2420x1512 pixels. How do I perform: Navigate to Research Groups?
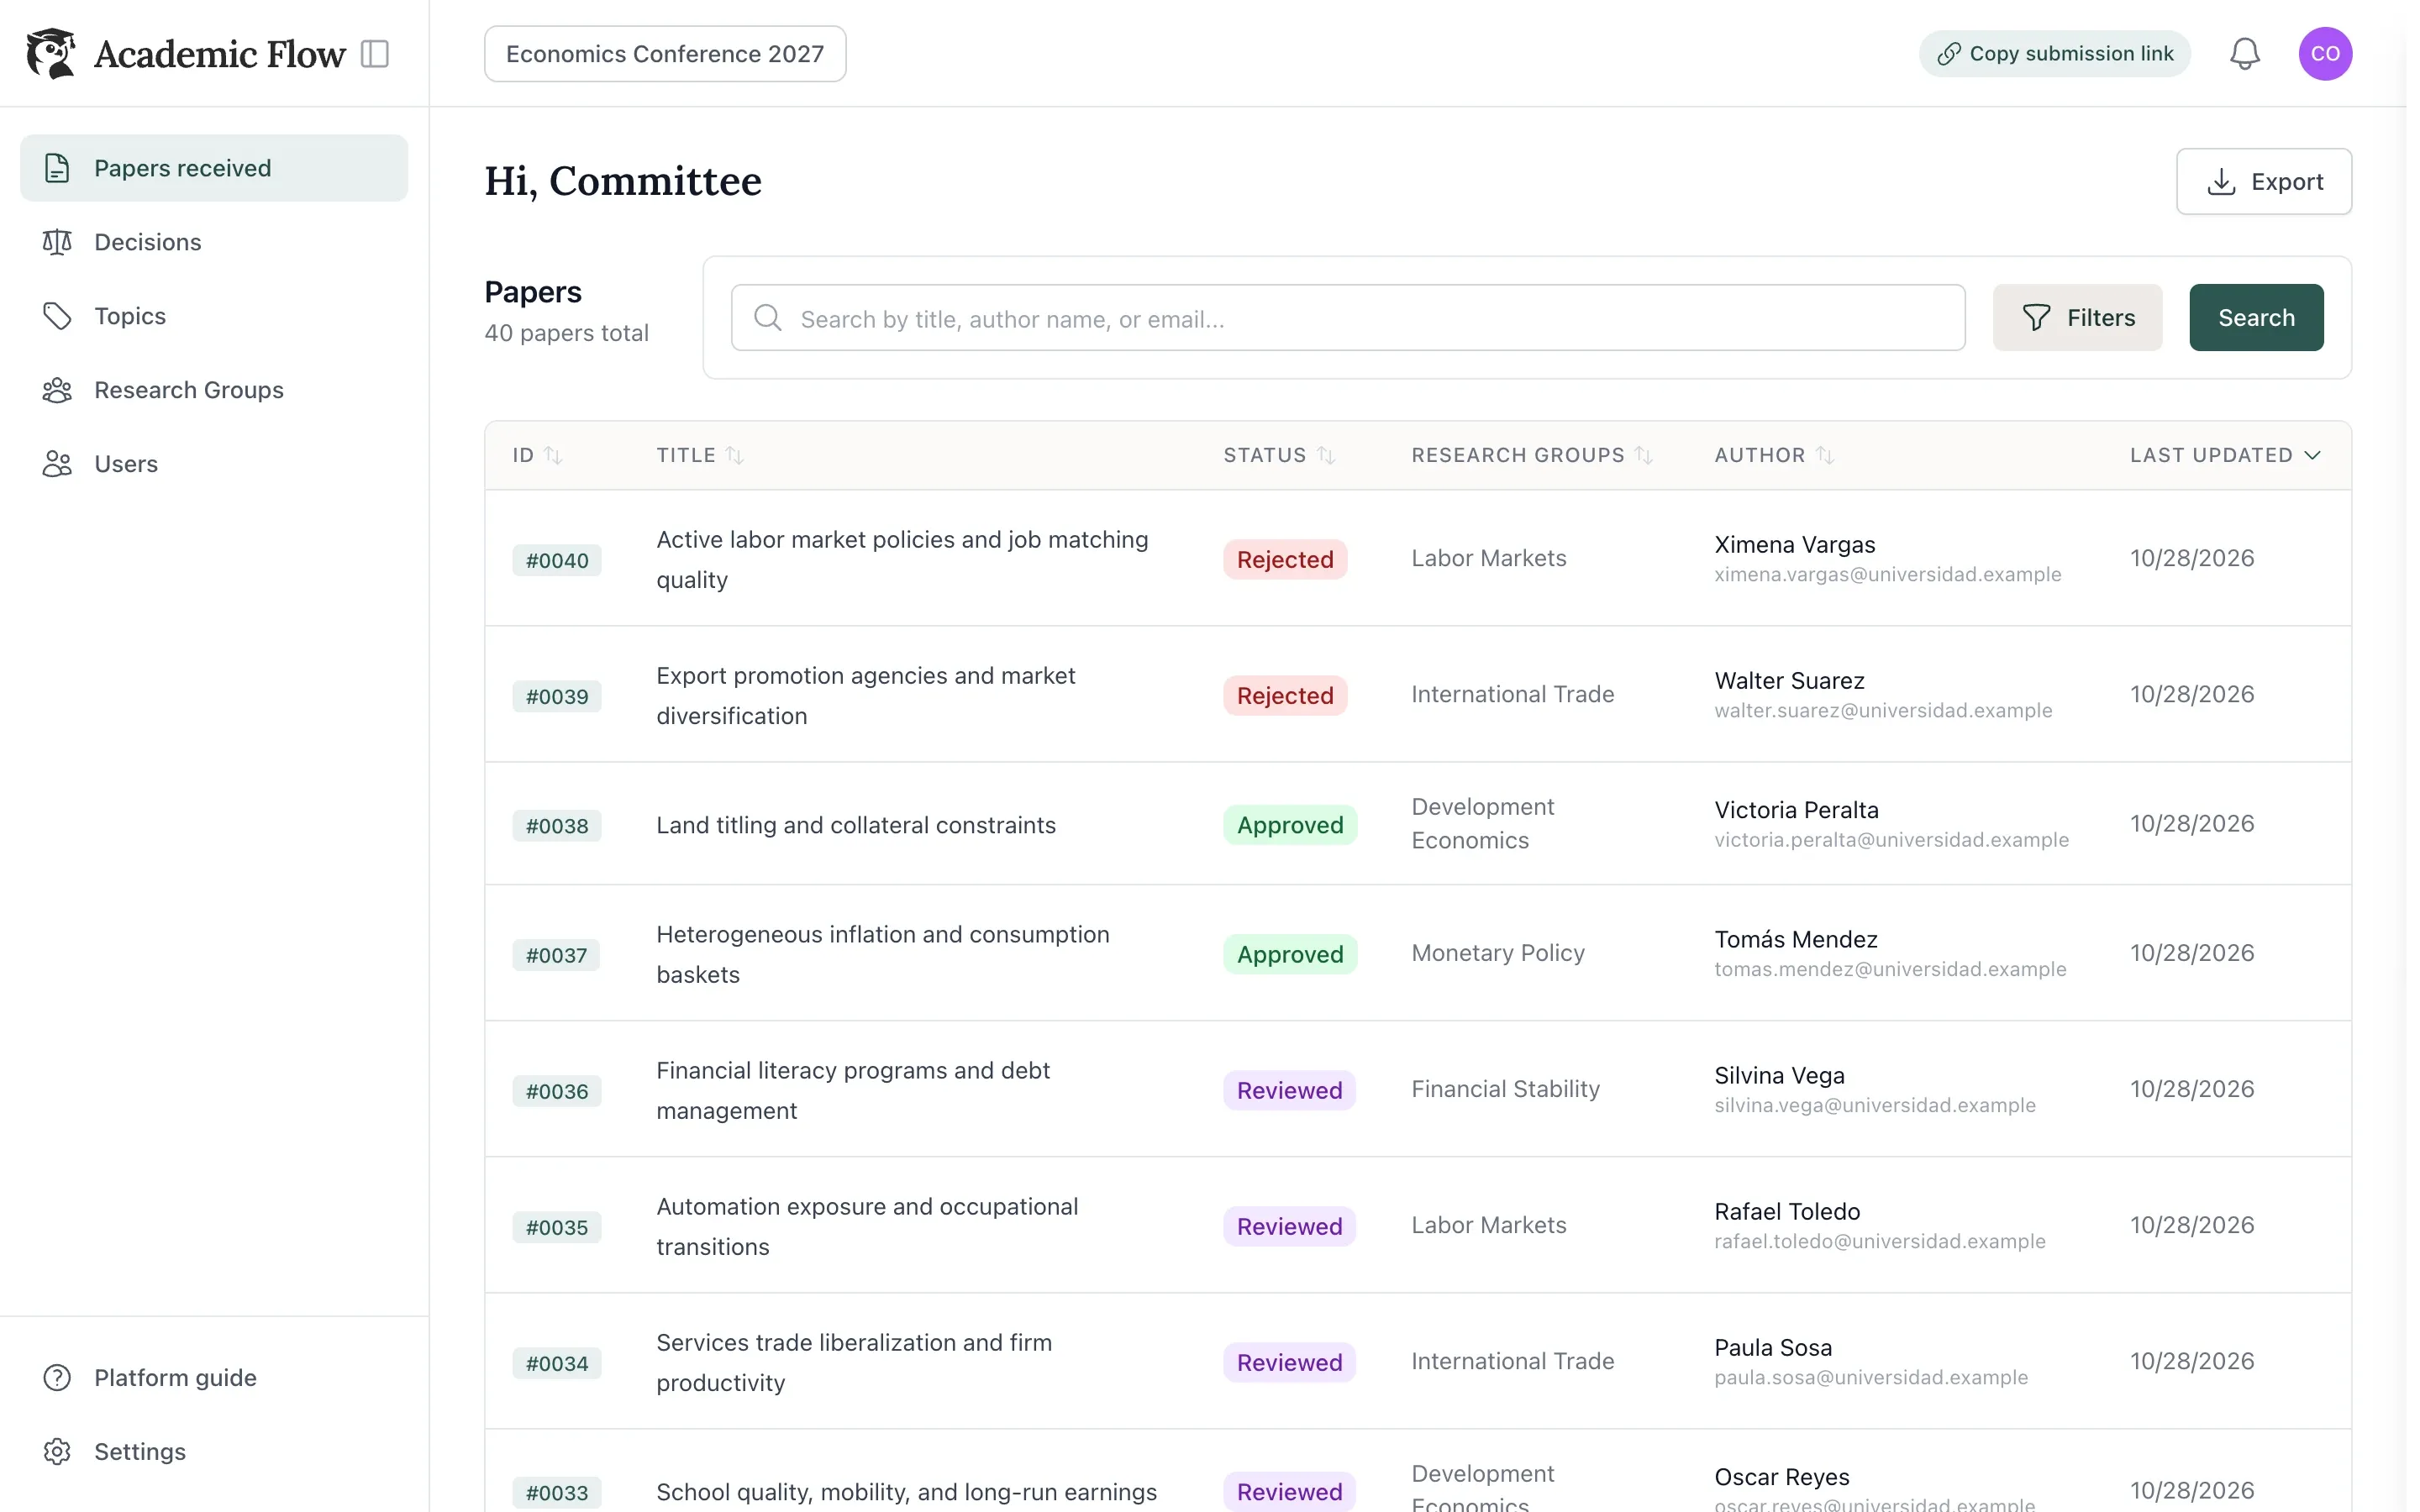(214, 390)
